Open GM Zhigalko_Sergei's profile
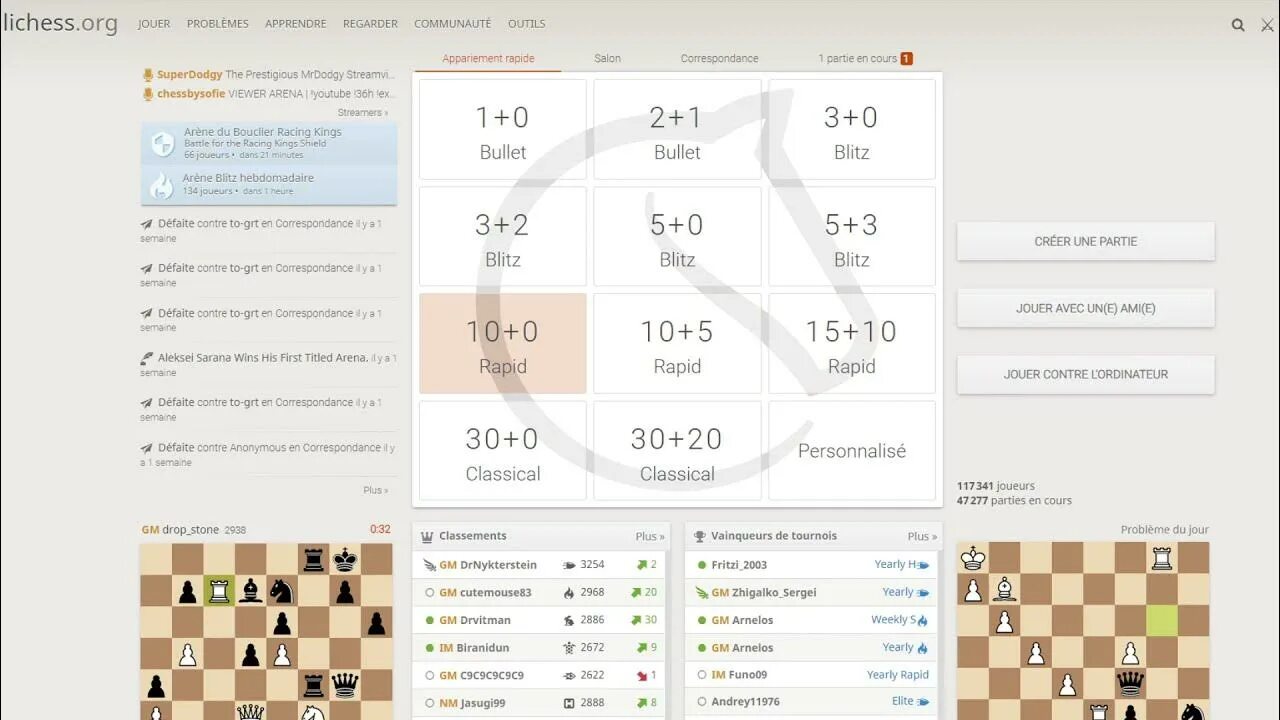This screenshot has height=720, width=1280. [764, 592]
